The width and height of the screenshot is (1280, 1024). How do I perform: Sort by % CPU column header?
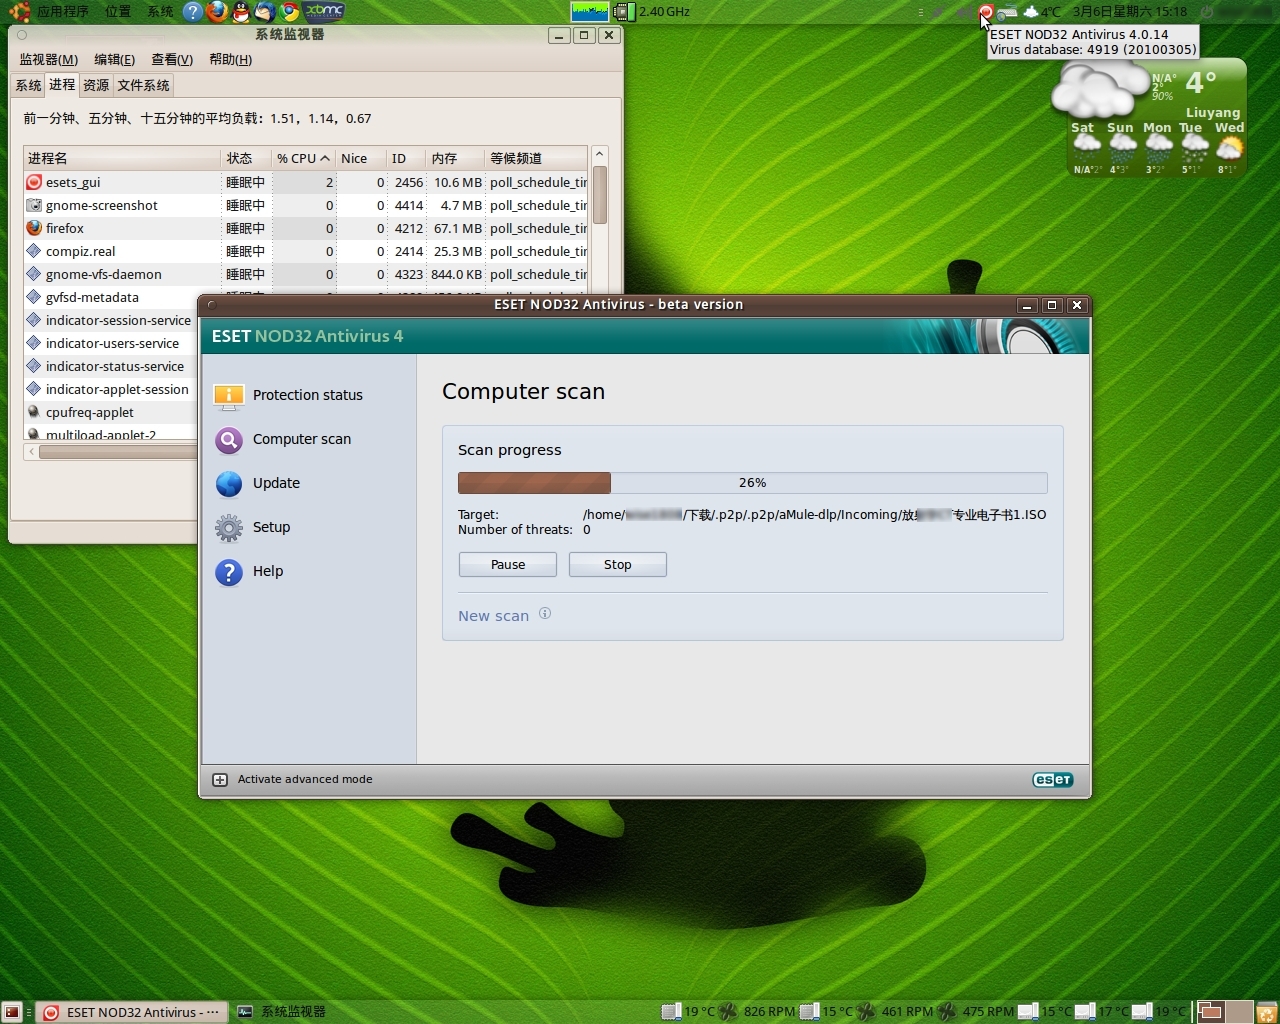pos(303,158)
